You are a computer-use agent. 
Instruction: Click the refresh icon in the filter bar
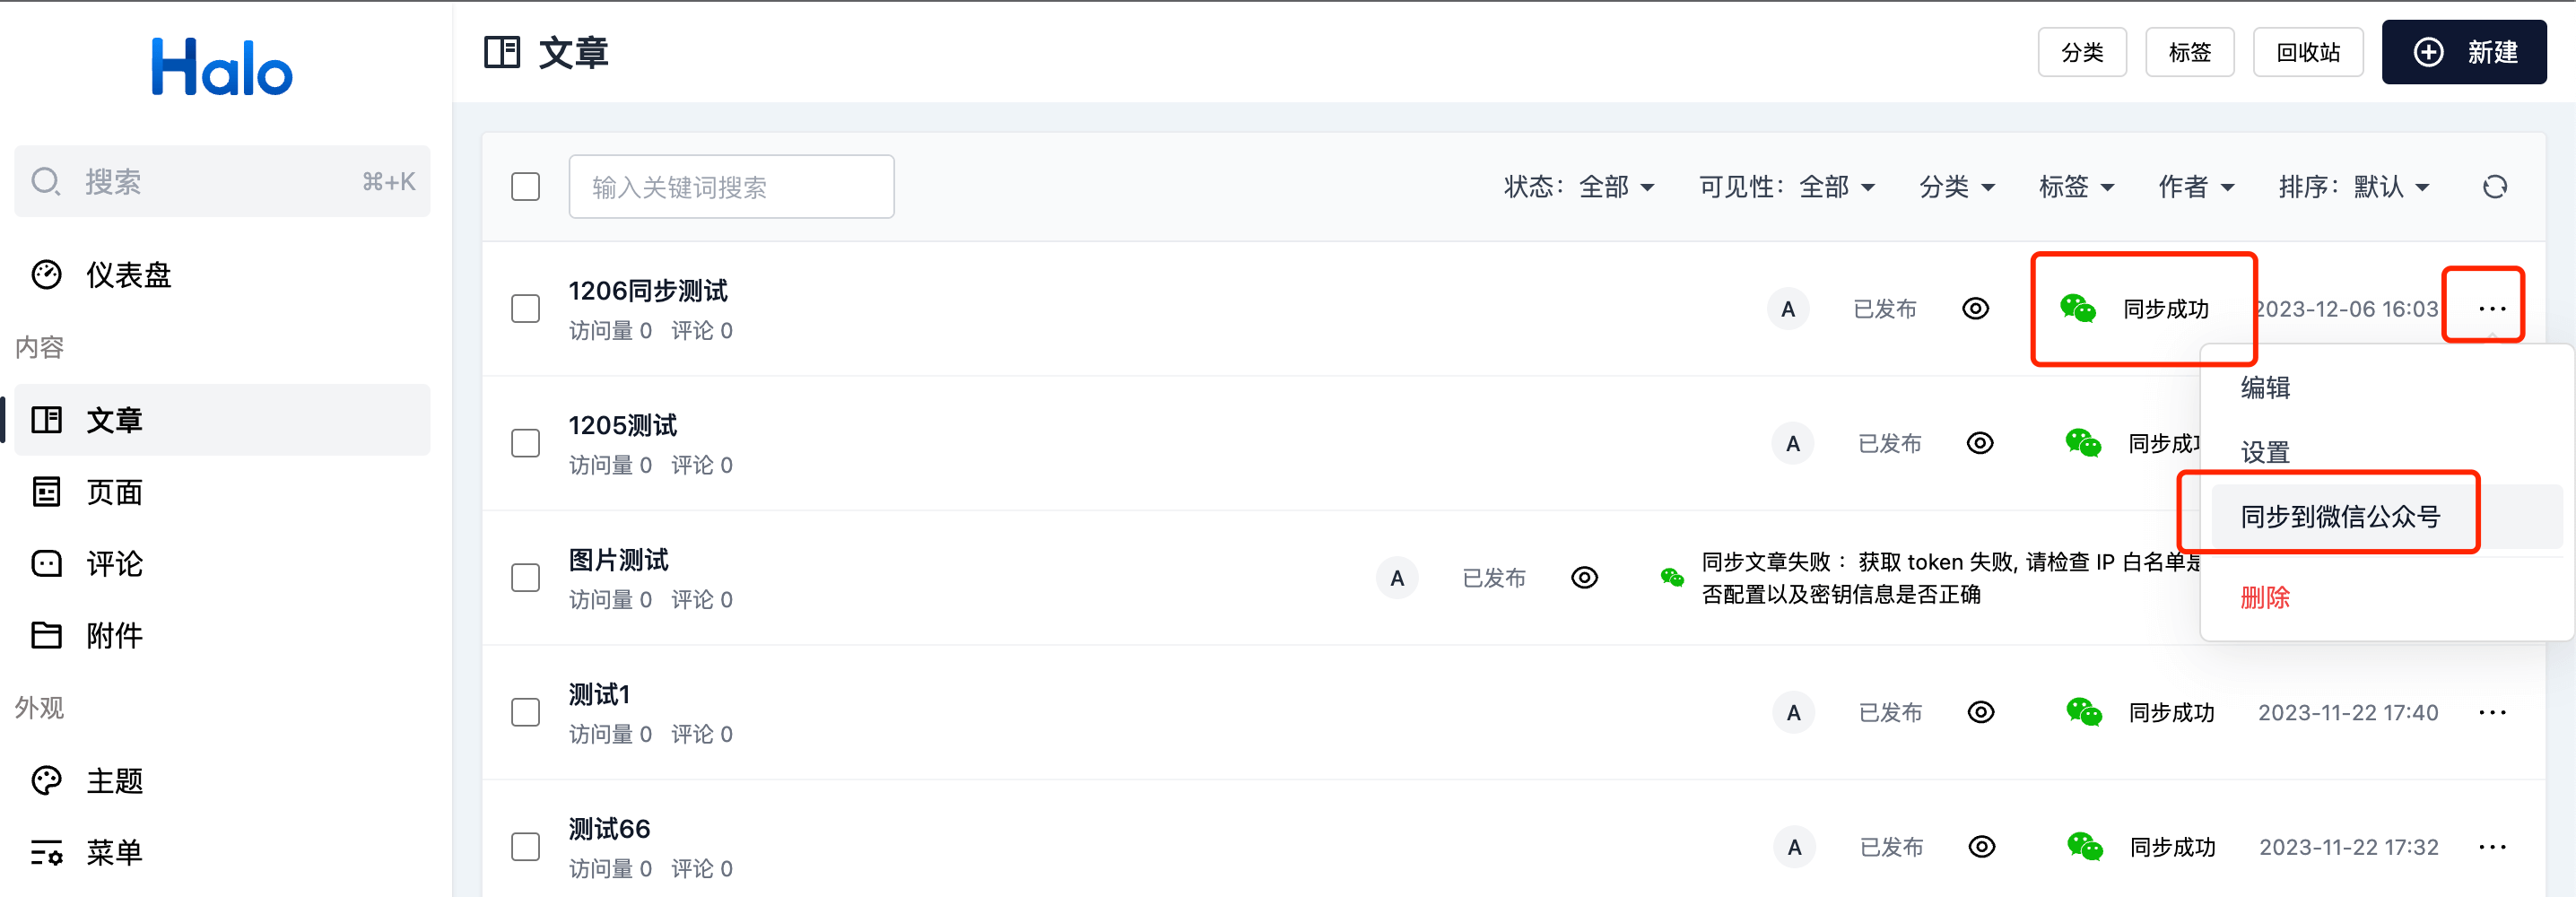[x=2494, y=187]
